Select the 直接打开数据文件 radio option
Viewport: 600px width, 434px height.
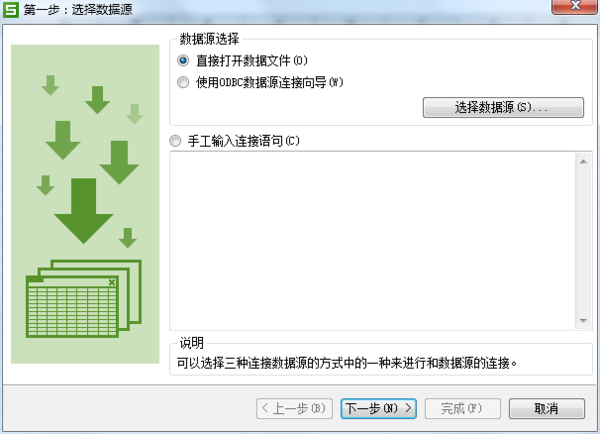[x=183, y=60]
